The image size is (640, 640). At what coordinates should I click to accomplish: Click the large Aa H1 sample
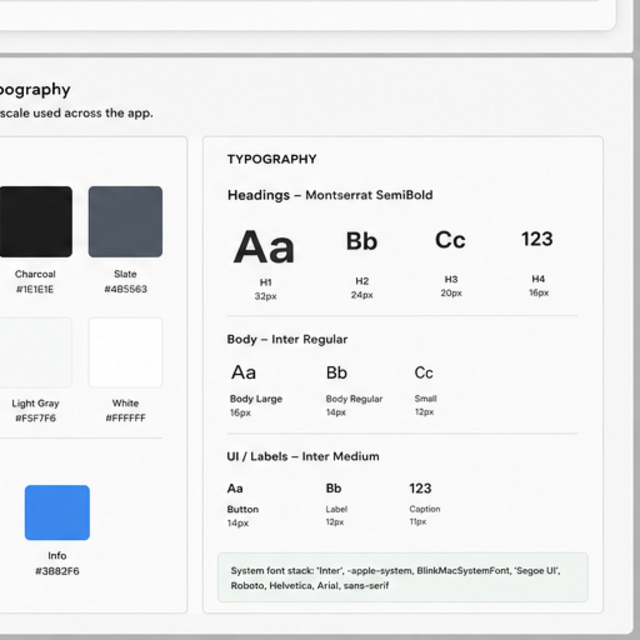tap(264, 247)
